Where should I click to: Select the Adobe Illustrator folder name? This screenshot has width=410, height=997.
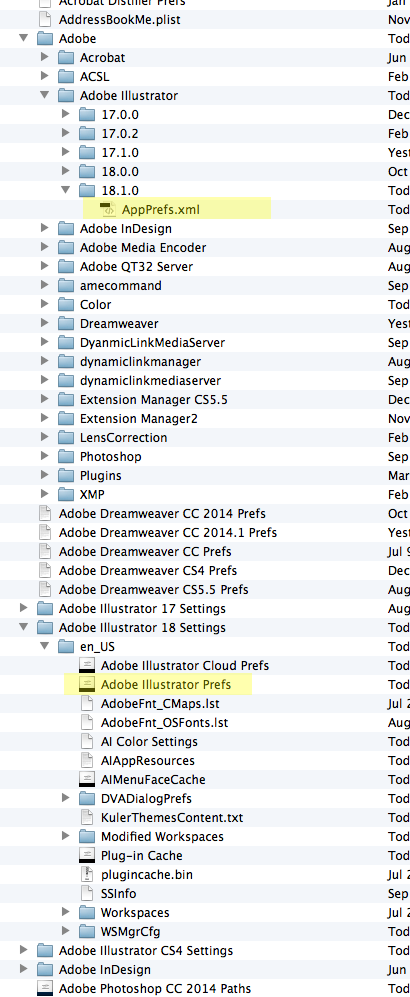tap(129, 95)
